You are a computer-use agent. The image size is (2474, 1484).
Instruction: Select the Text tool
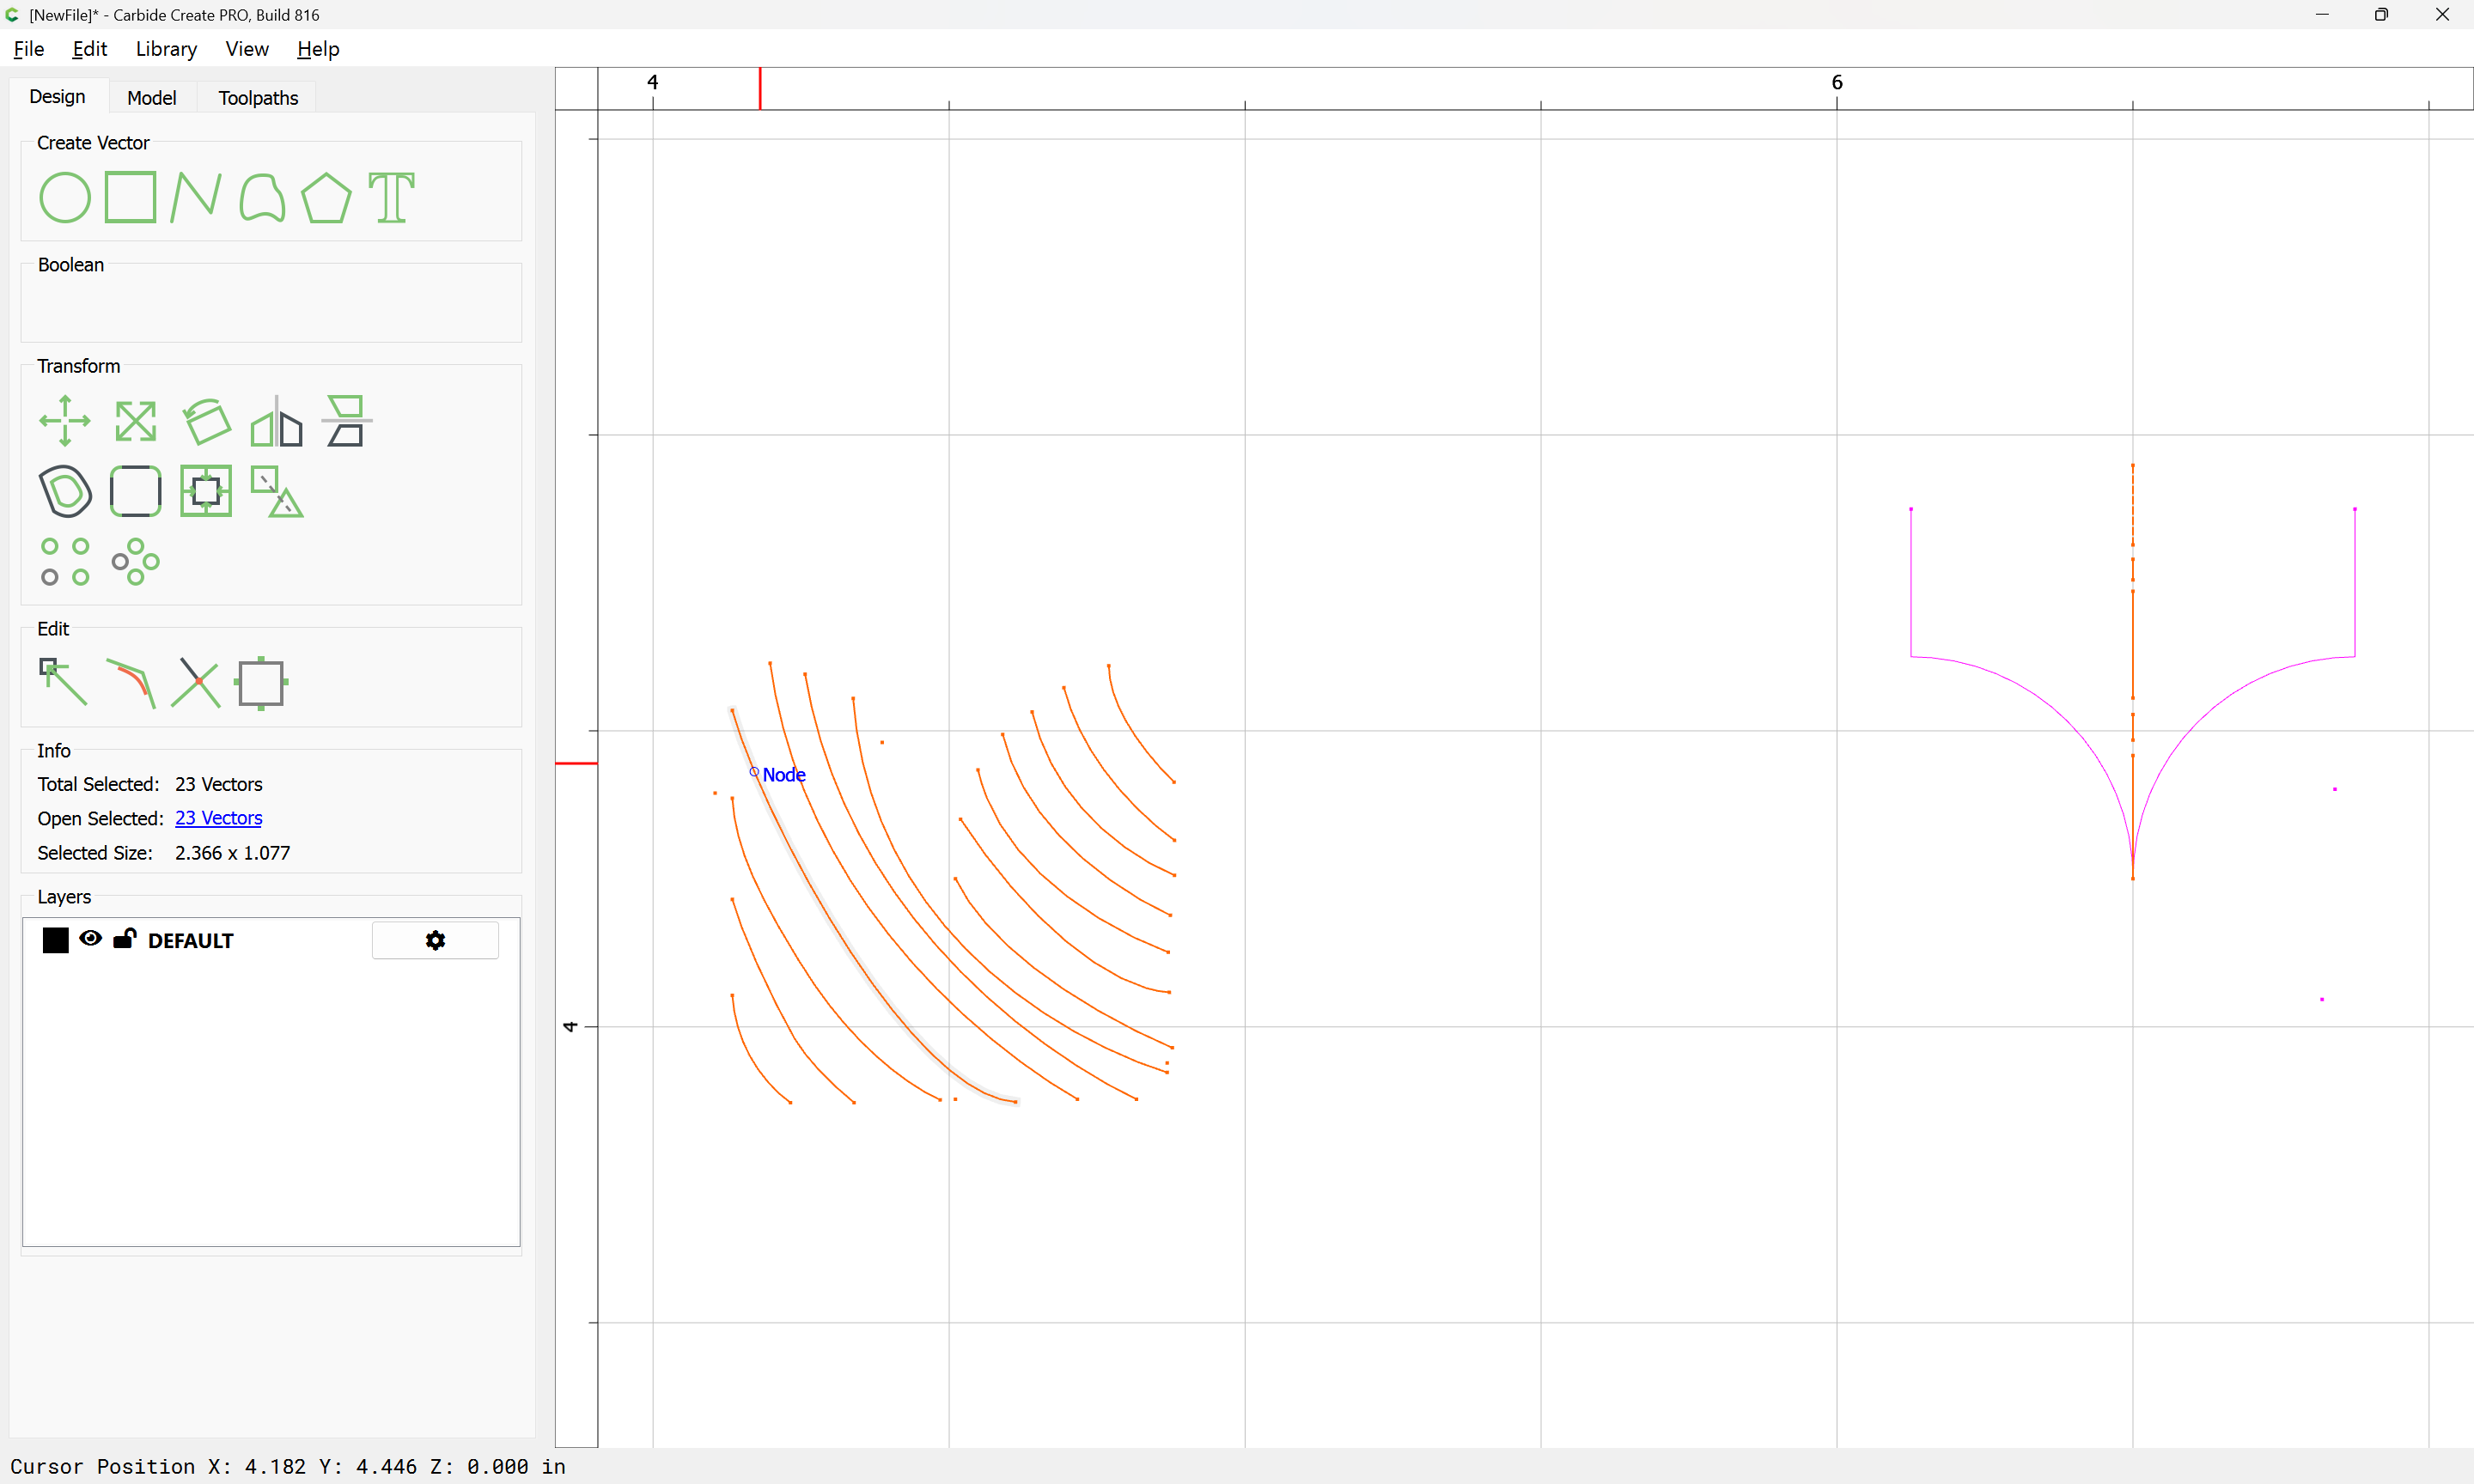(391, 197)
